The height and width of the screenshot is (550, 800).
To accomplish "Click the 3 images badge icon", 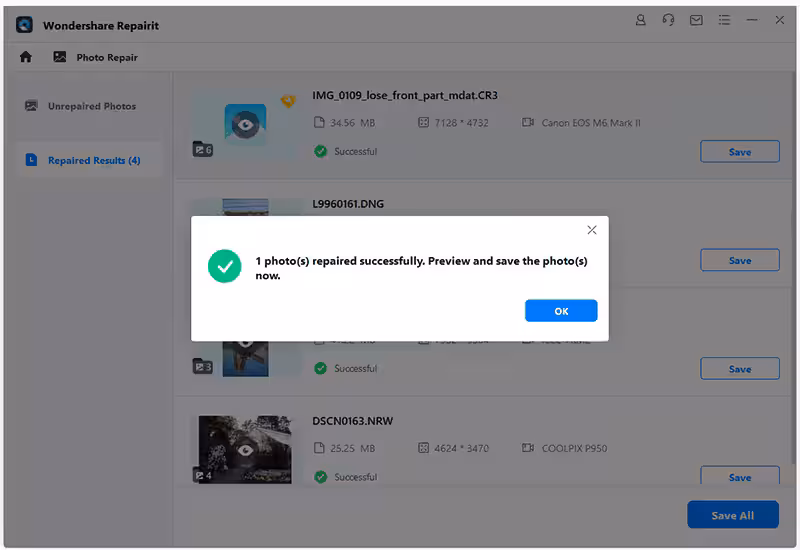I will pos(203,366).
